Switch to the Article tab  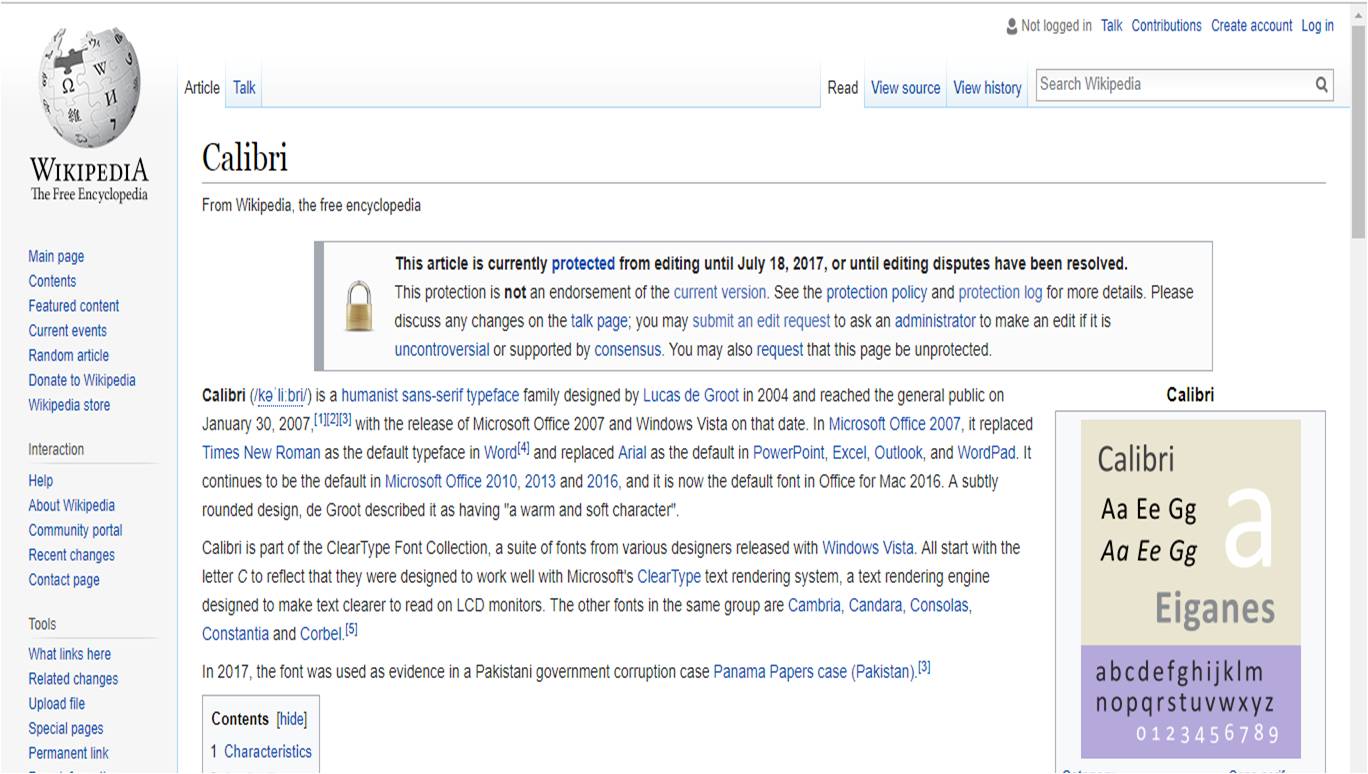(x=202, y=88)
